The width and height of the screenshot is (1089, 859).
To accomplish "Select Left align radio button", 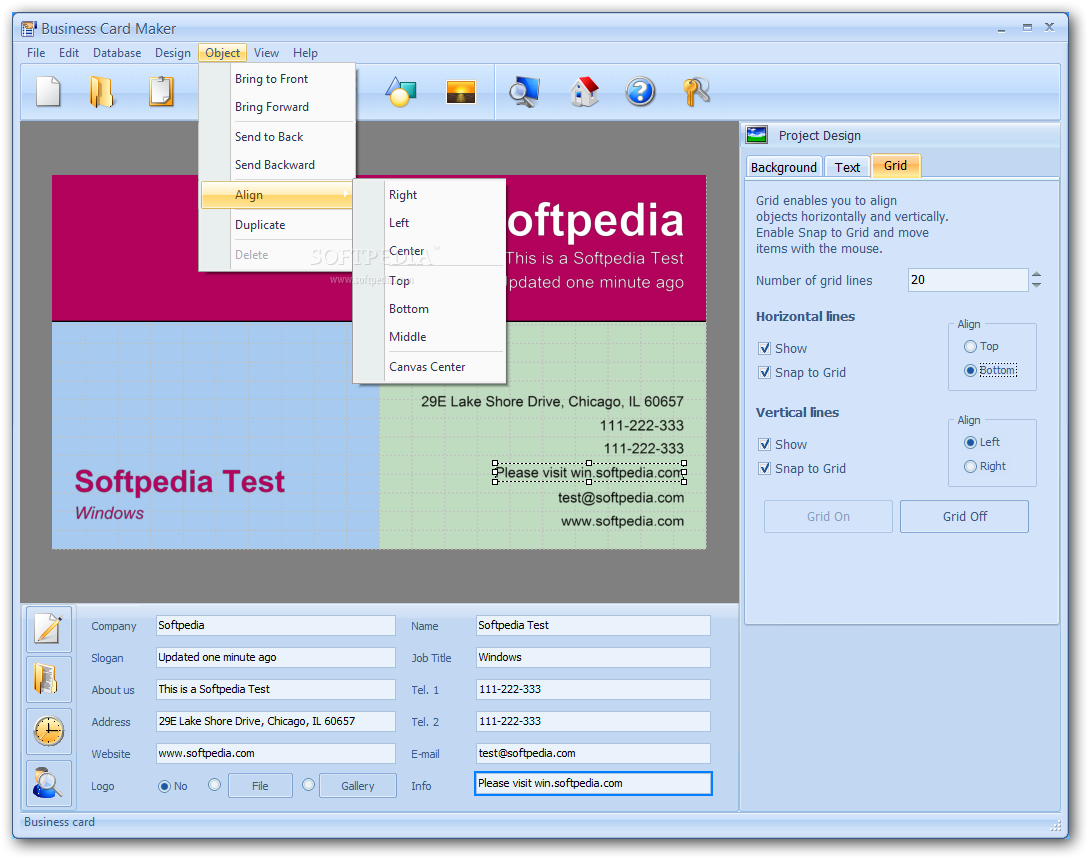I will (x=970, y=442).
